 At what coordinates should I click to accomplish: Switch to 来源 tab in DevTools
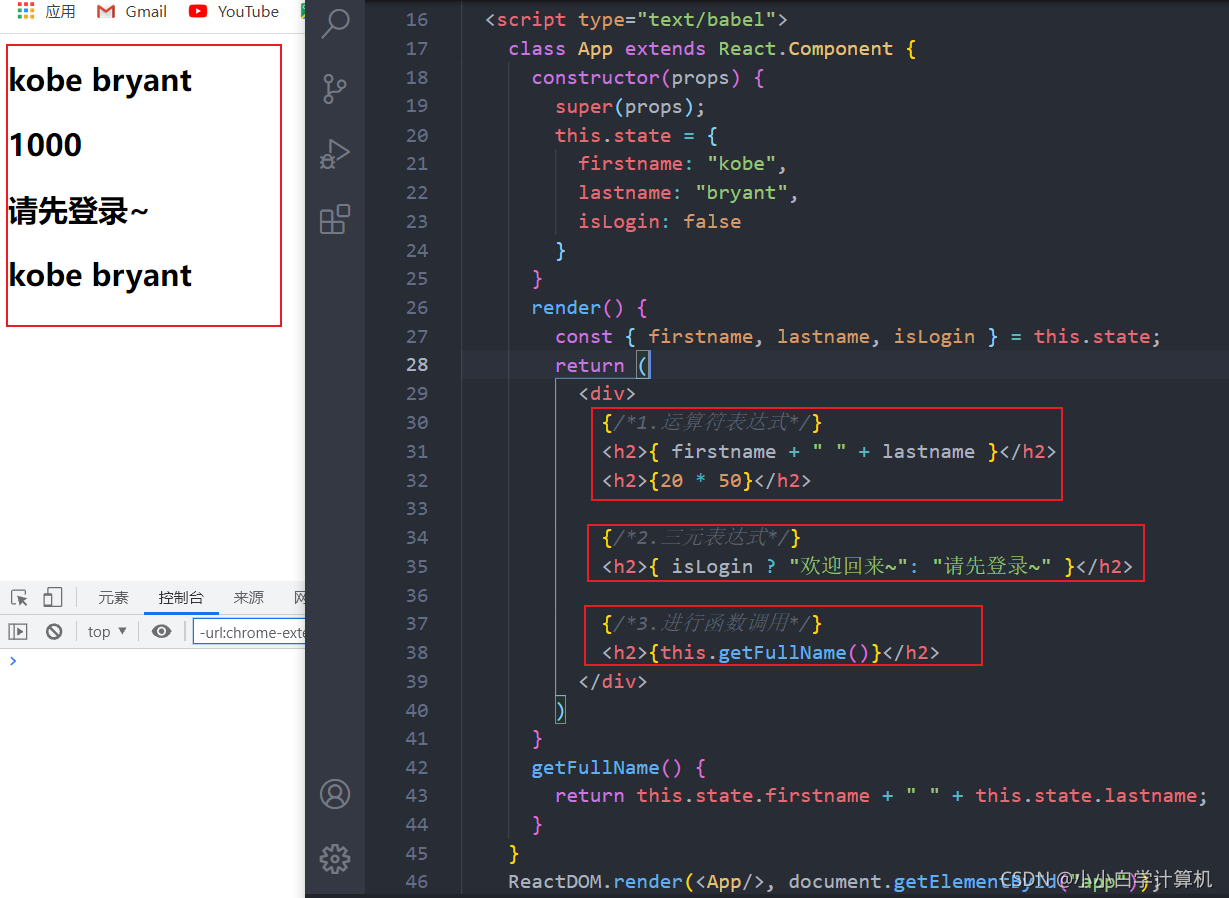point(249,598)
